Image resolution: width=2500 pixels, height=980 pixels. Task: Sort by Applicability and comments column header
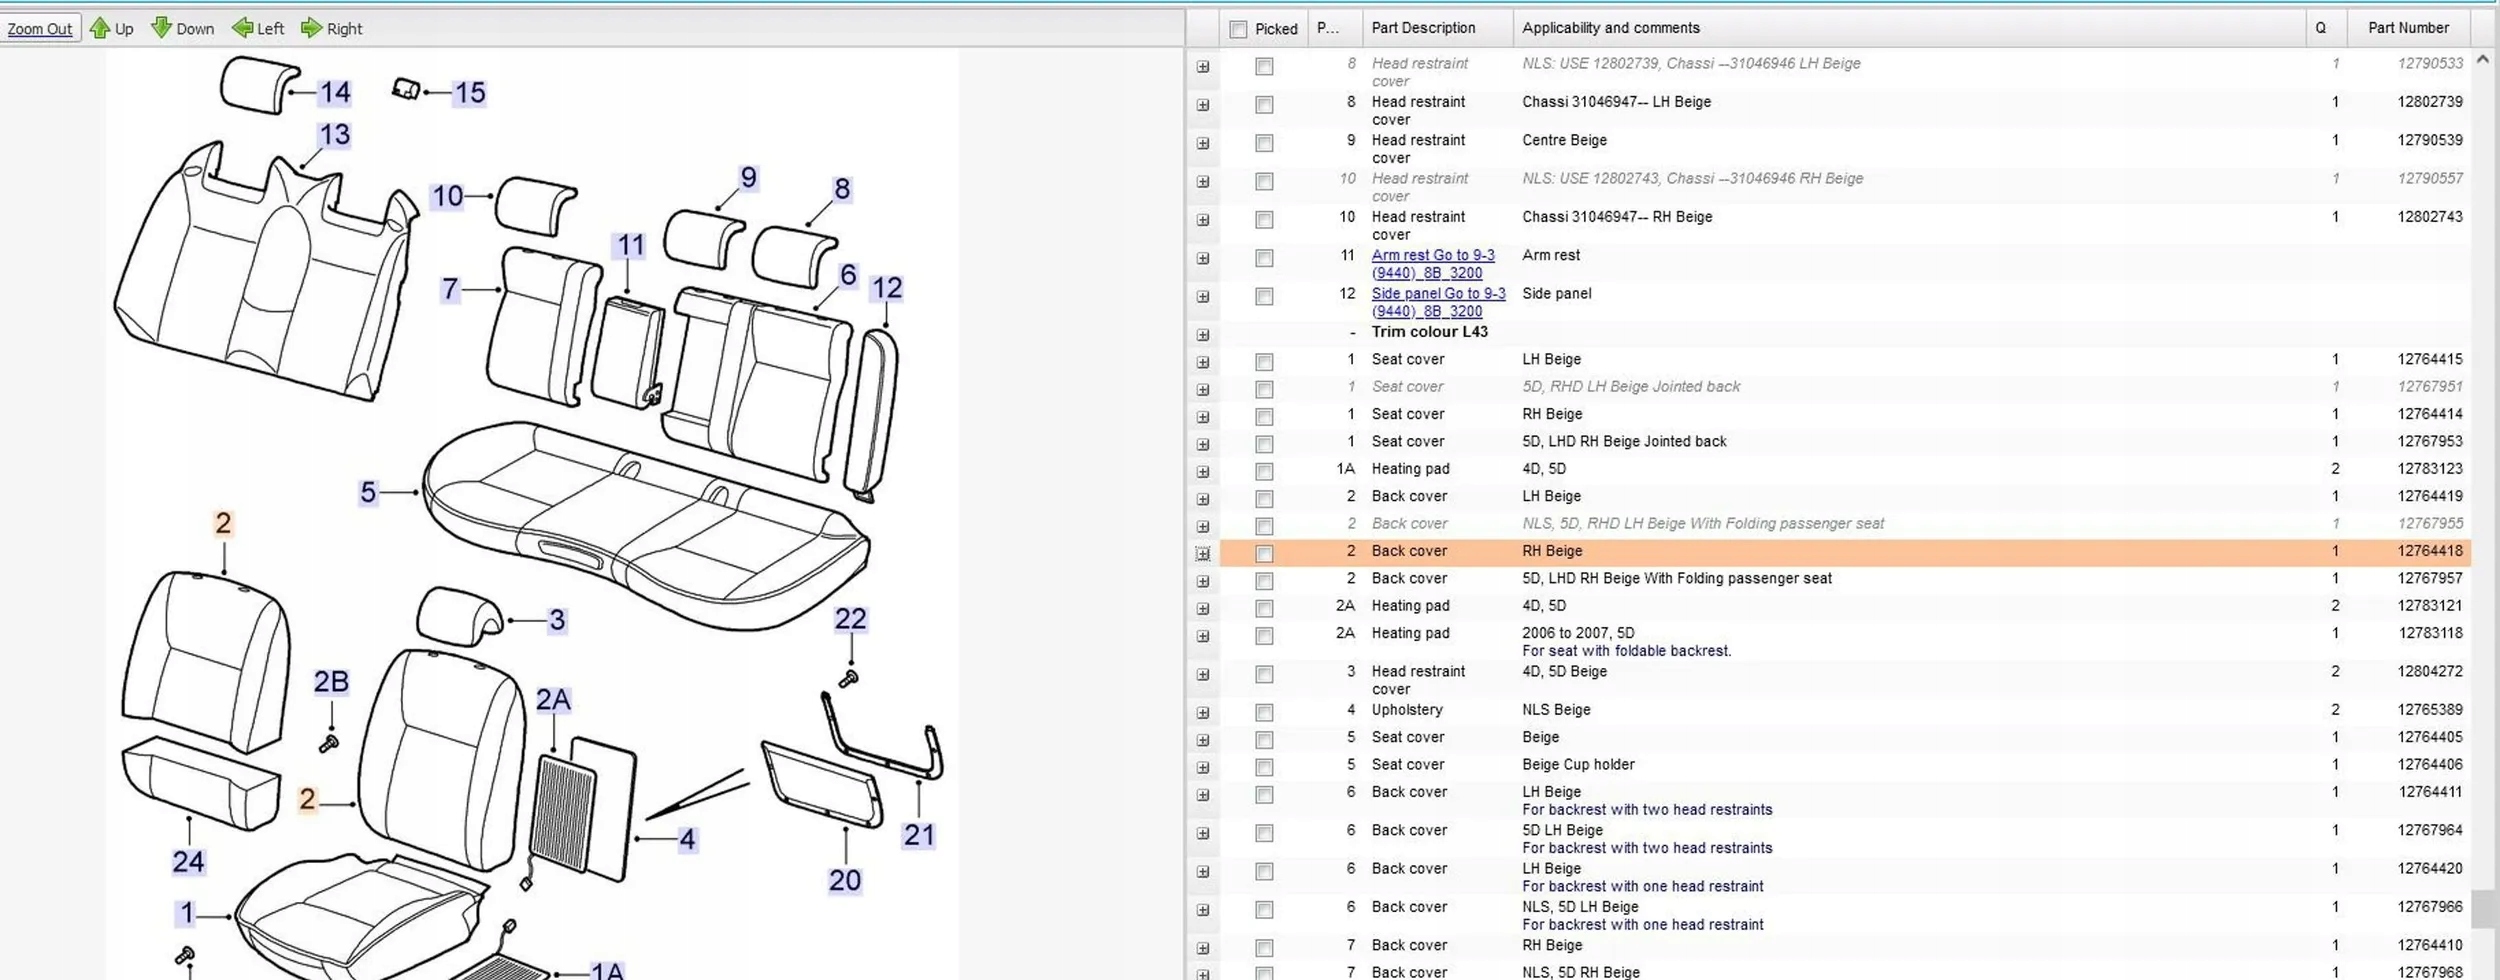(1909, 28)
